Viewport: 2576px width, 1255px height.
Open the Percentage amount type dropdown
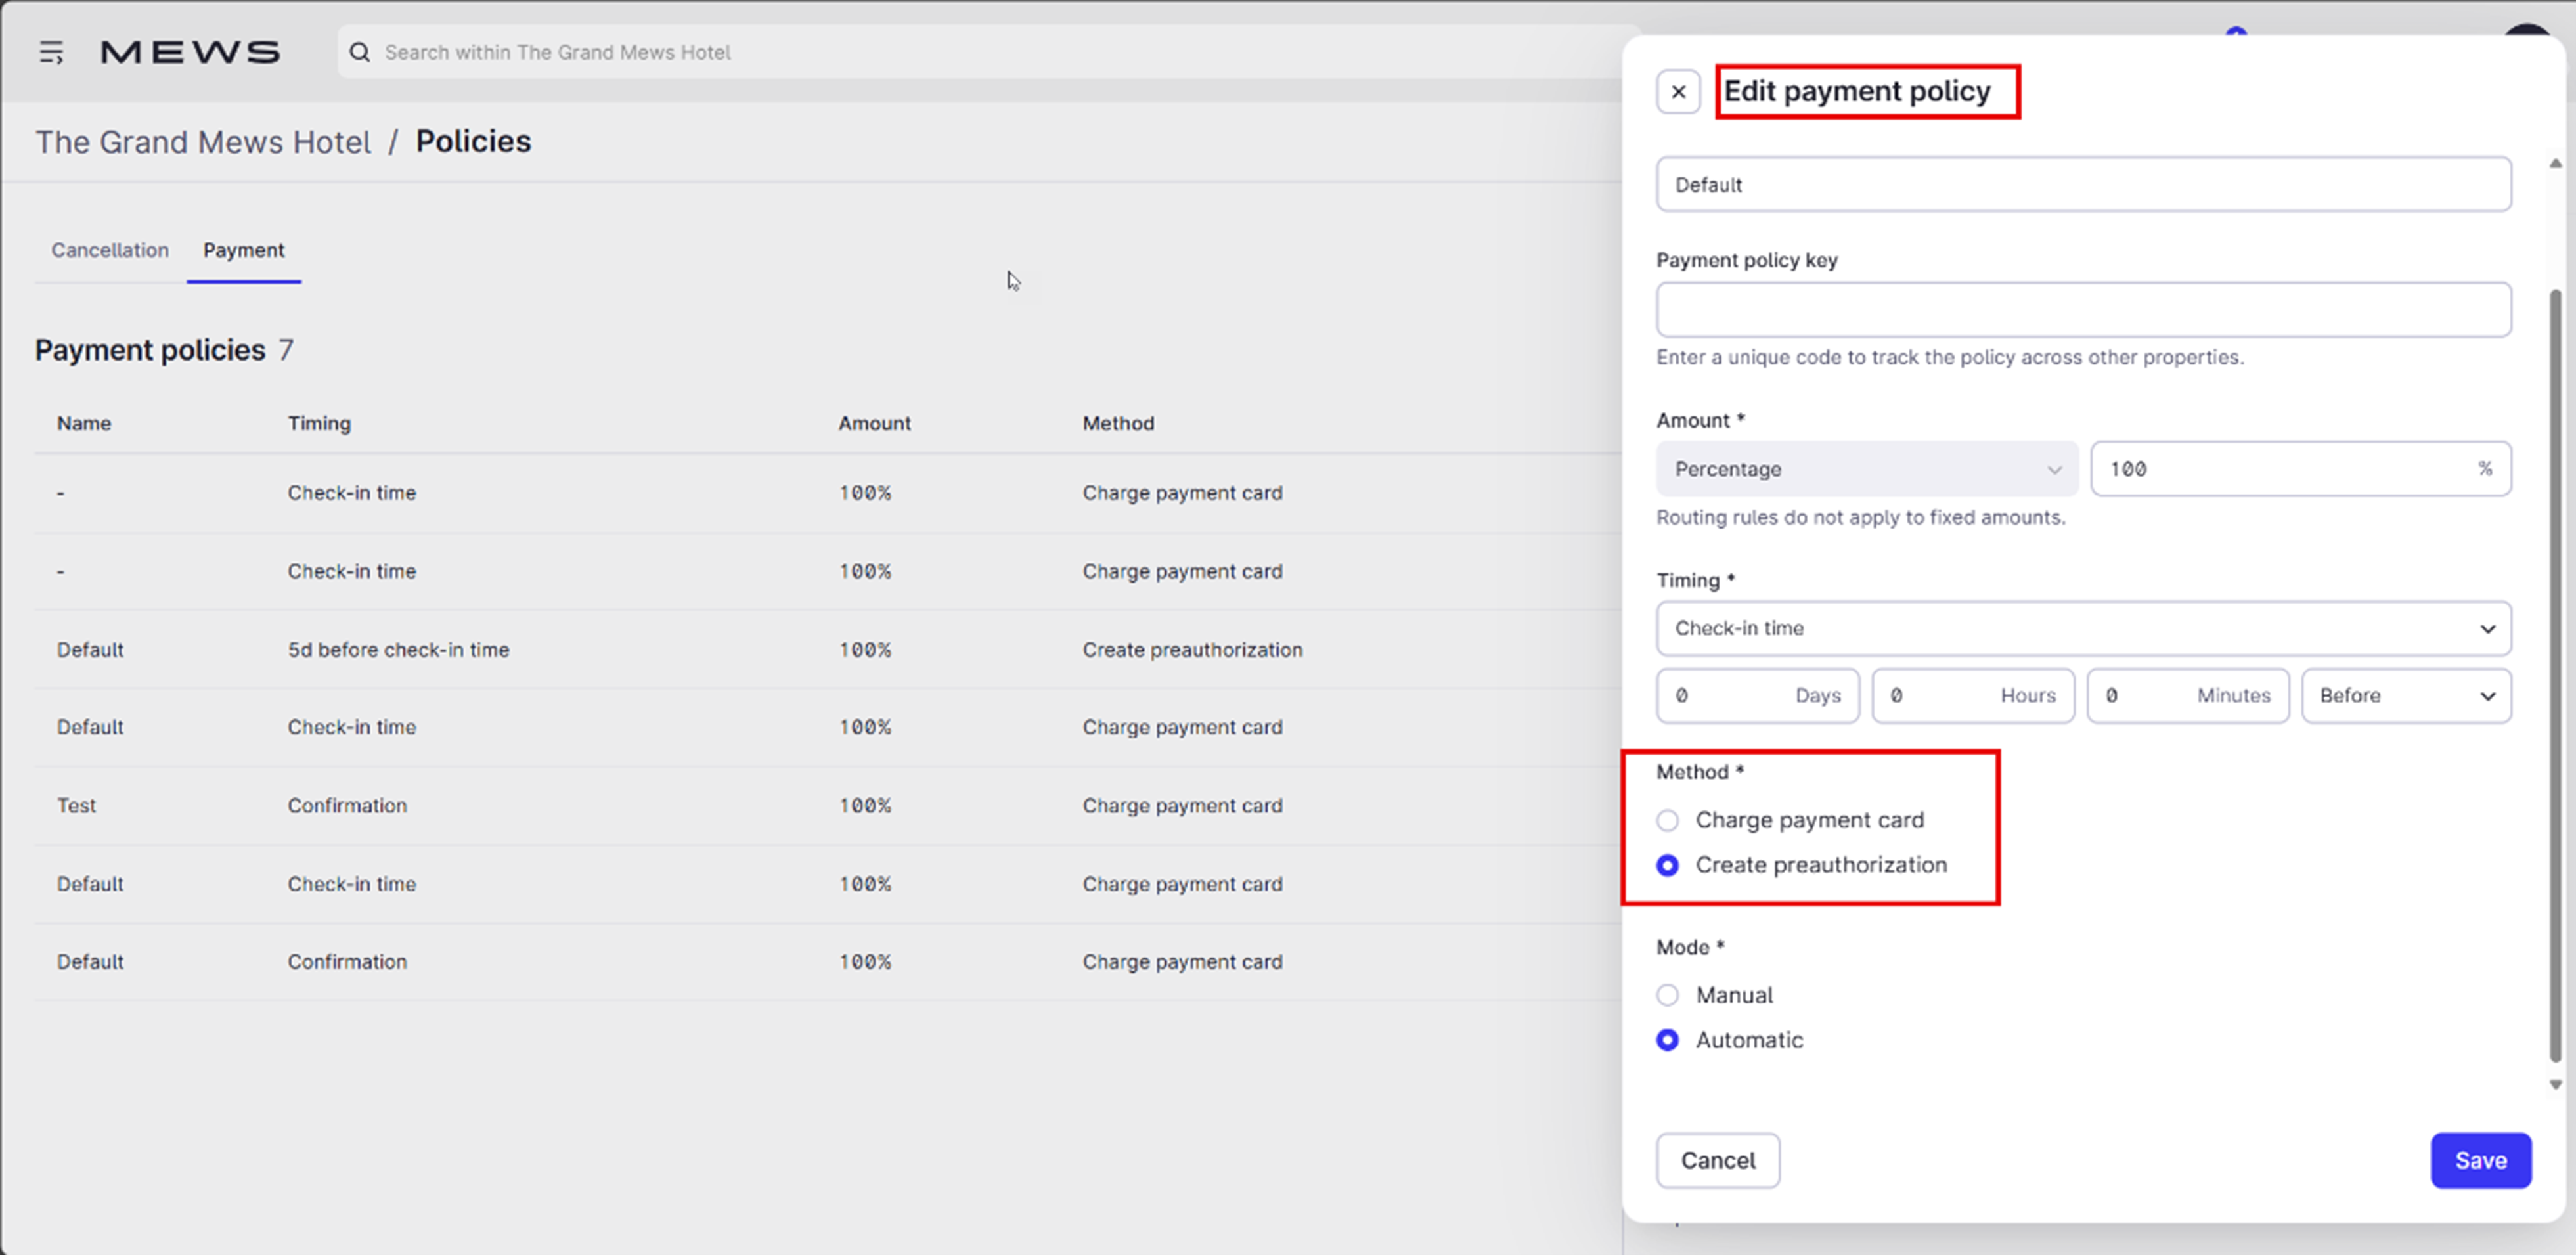tap(1867, 469)
